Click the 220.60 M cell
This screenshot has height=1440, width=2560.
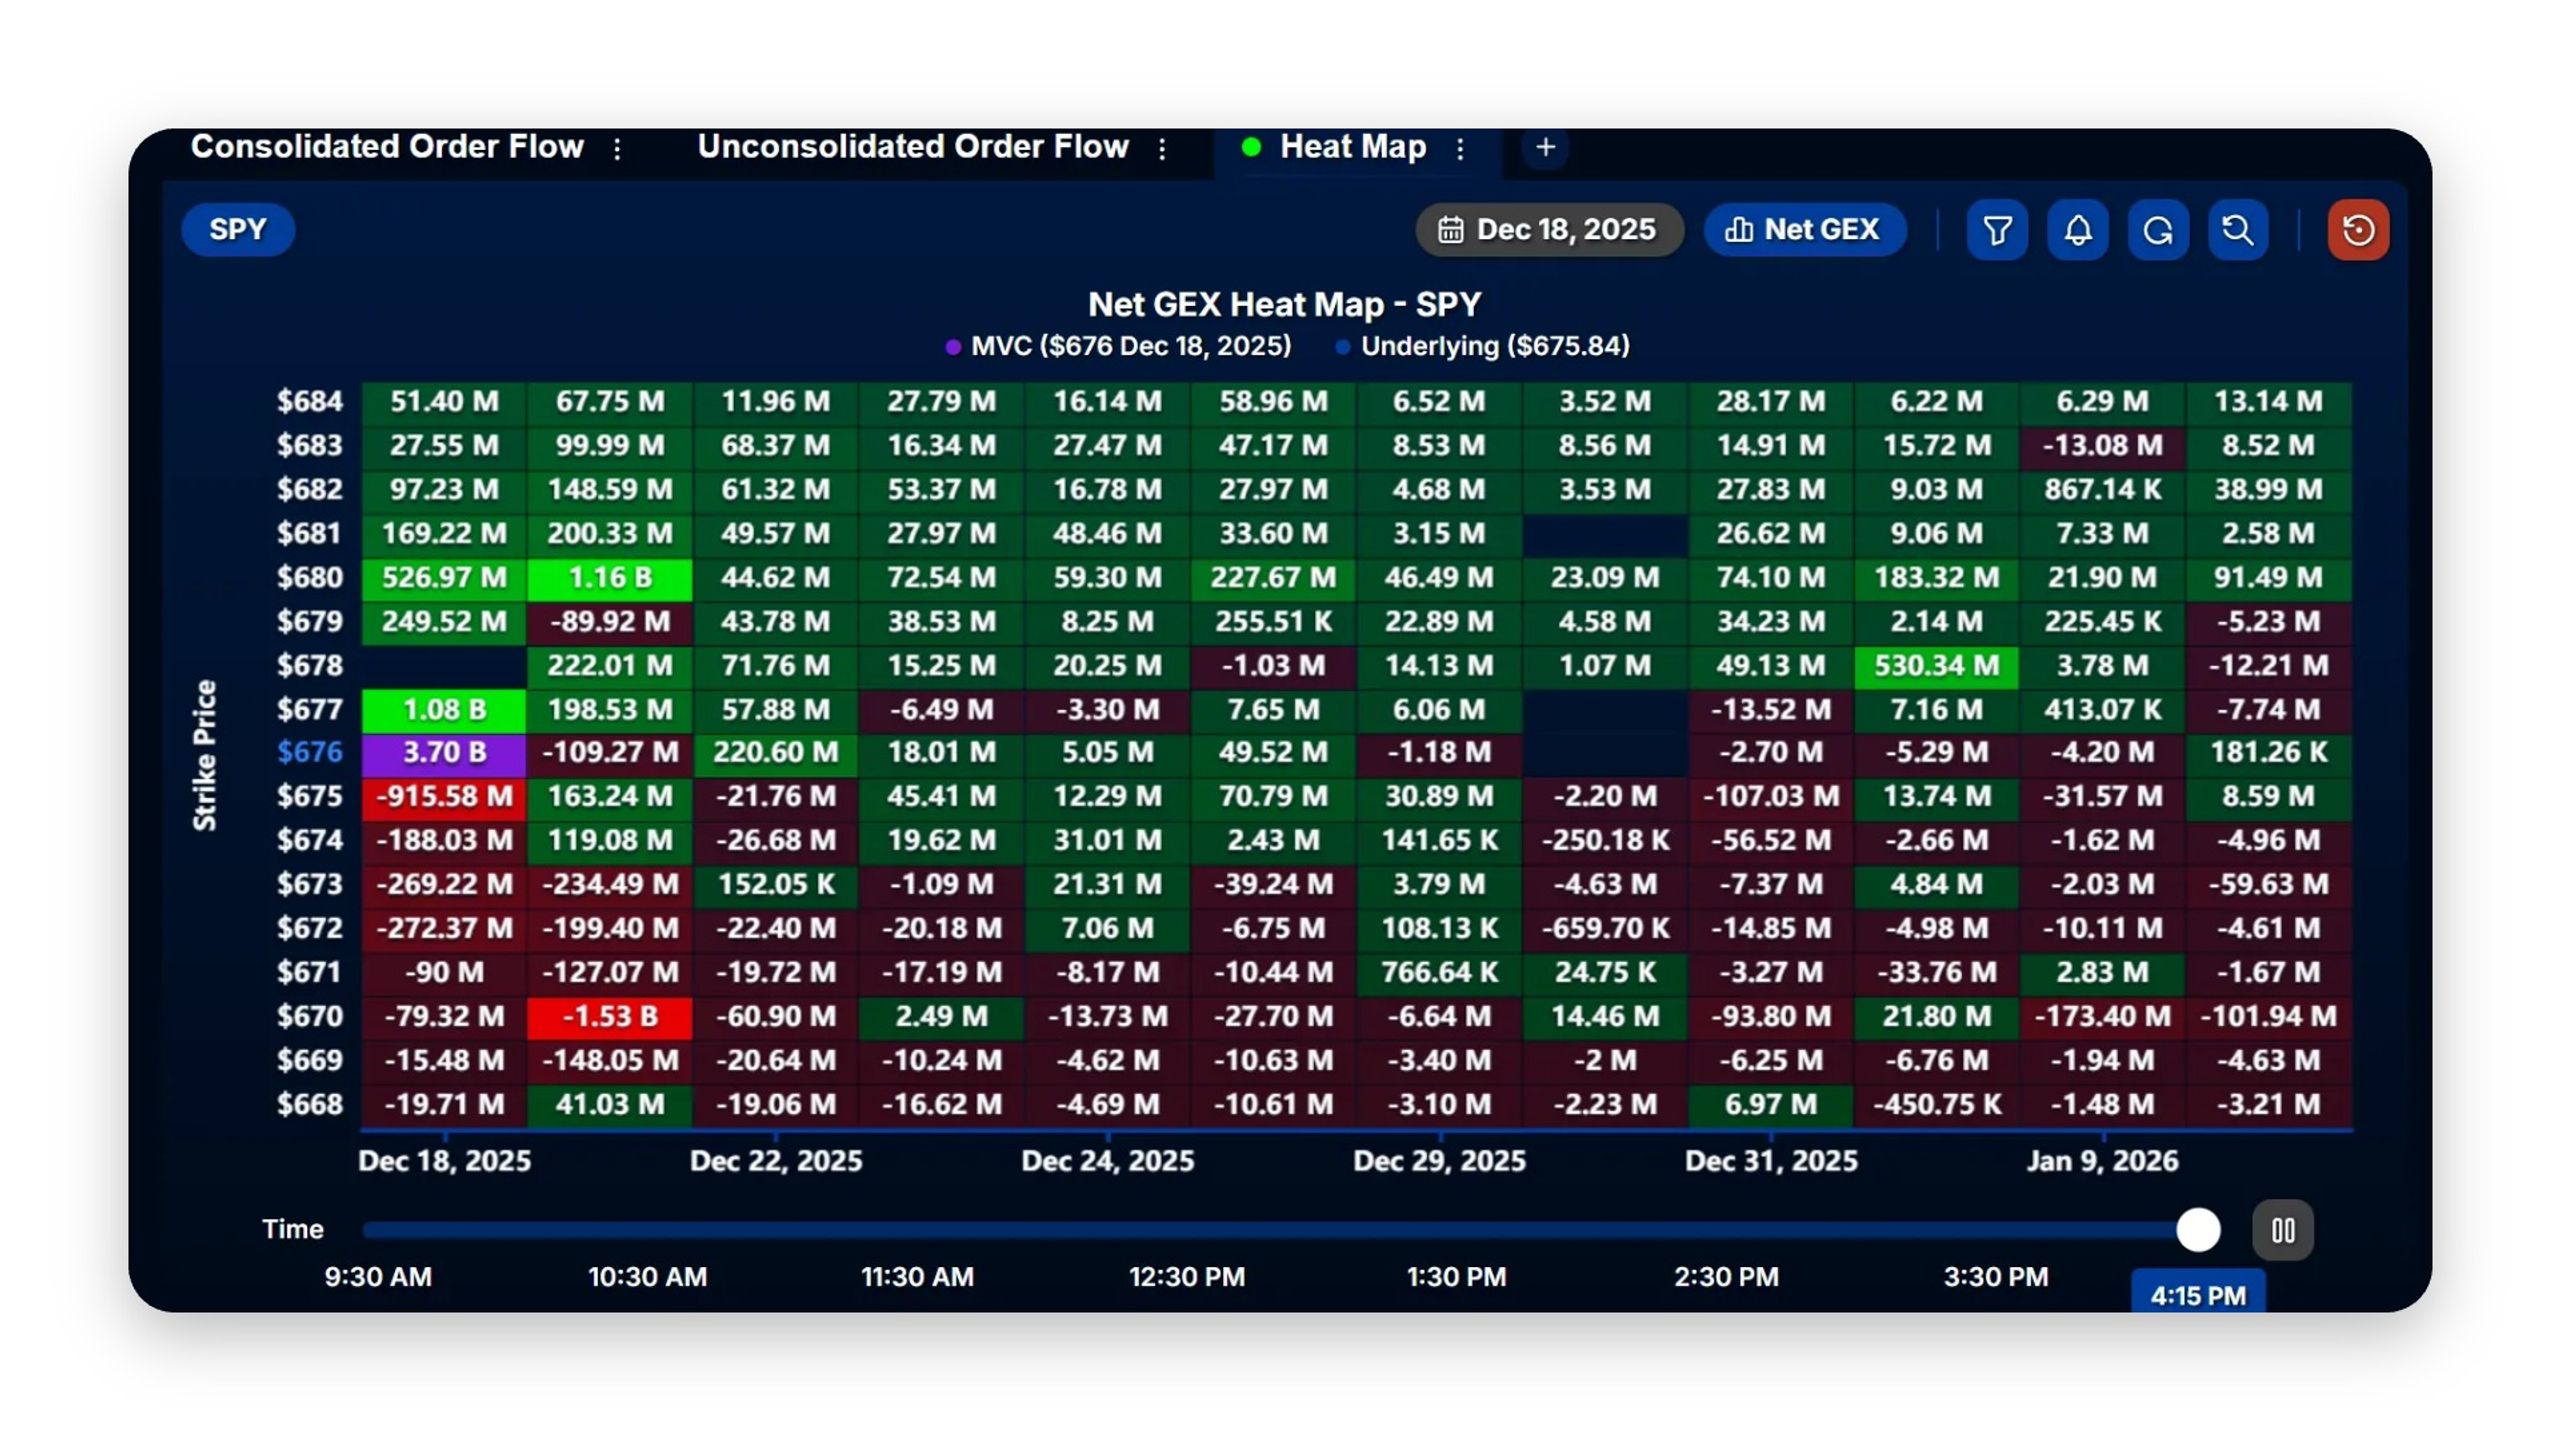tap(776, 752)
